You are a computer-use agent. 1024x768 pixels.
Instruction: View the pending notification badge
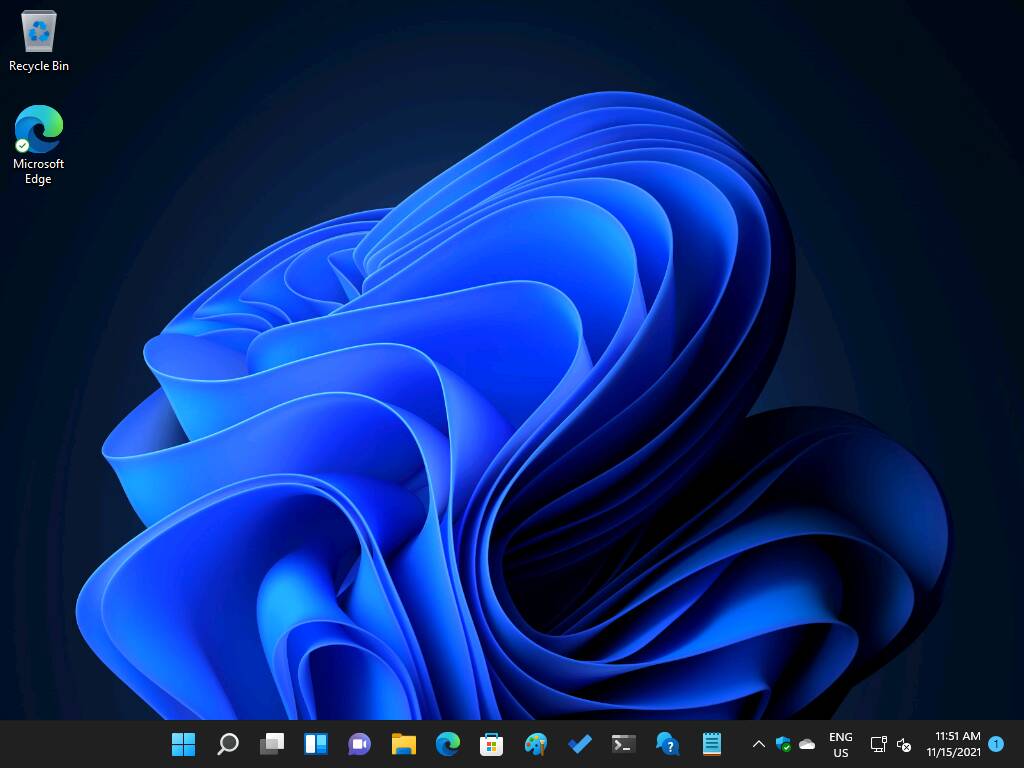(996, 744)
